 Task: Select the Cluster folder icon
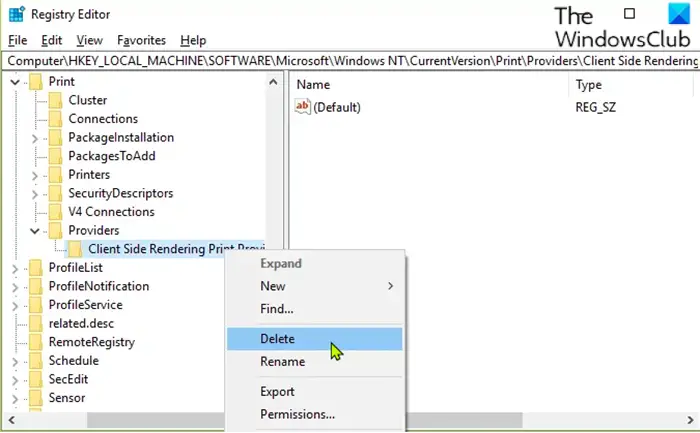tap(55, 100)
